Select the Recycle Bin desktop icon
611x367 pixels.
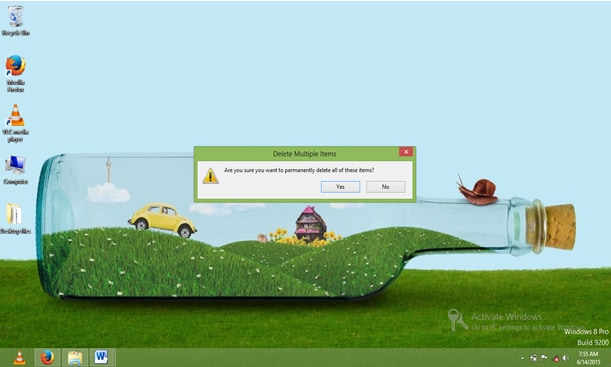pos(16,21)
